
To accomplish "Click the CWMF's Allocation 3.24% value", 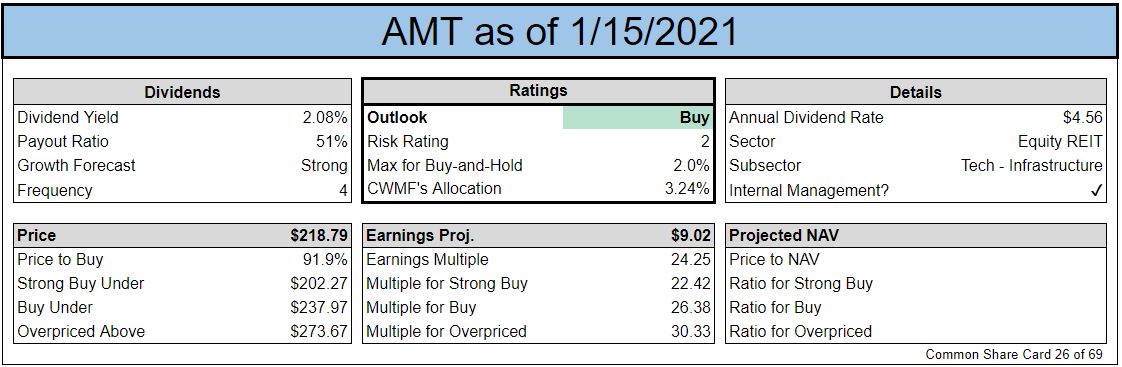I will 686,189.
